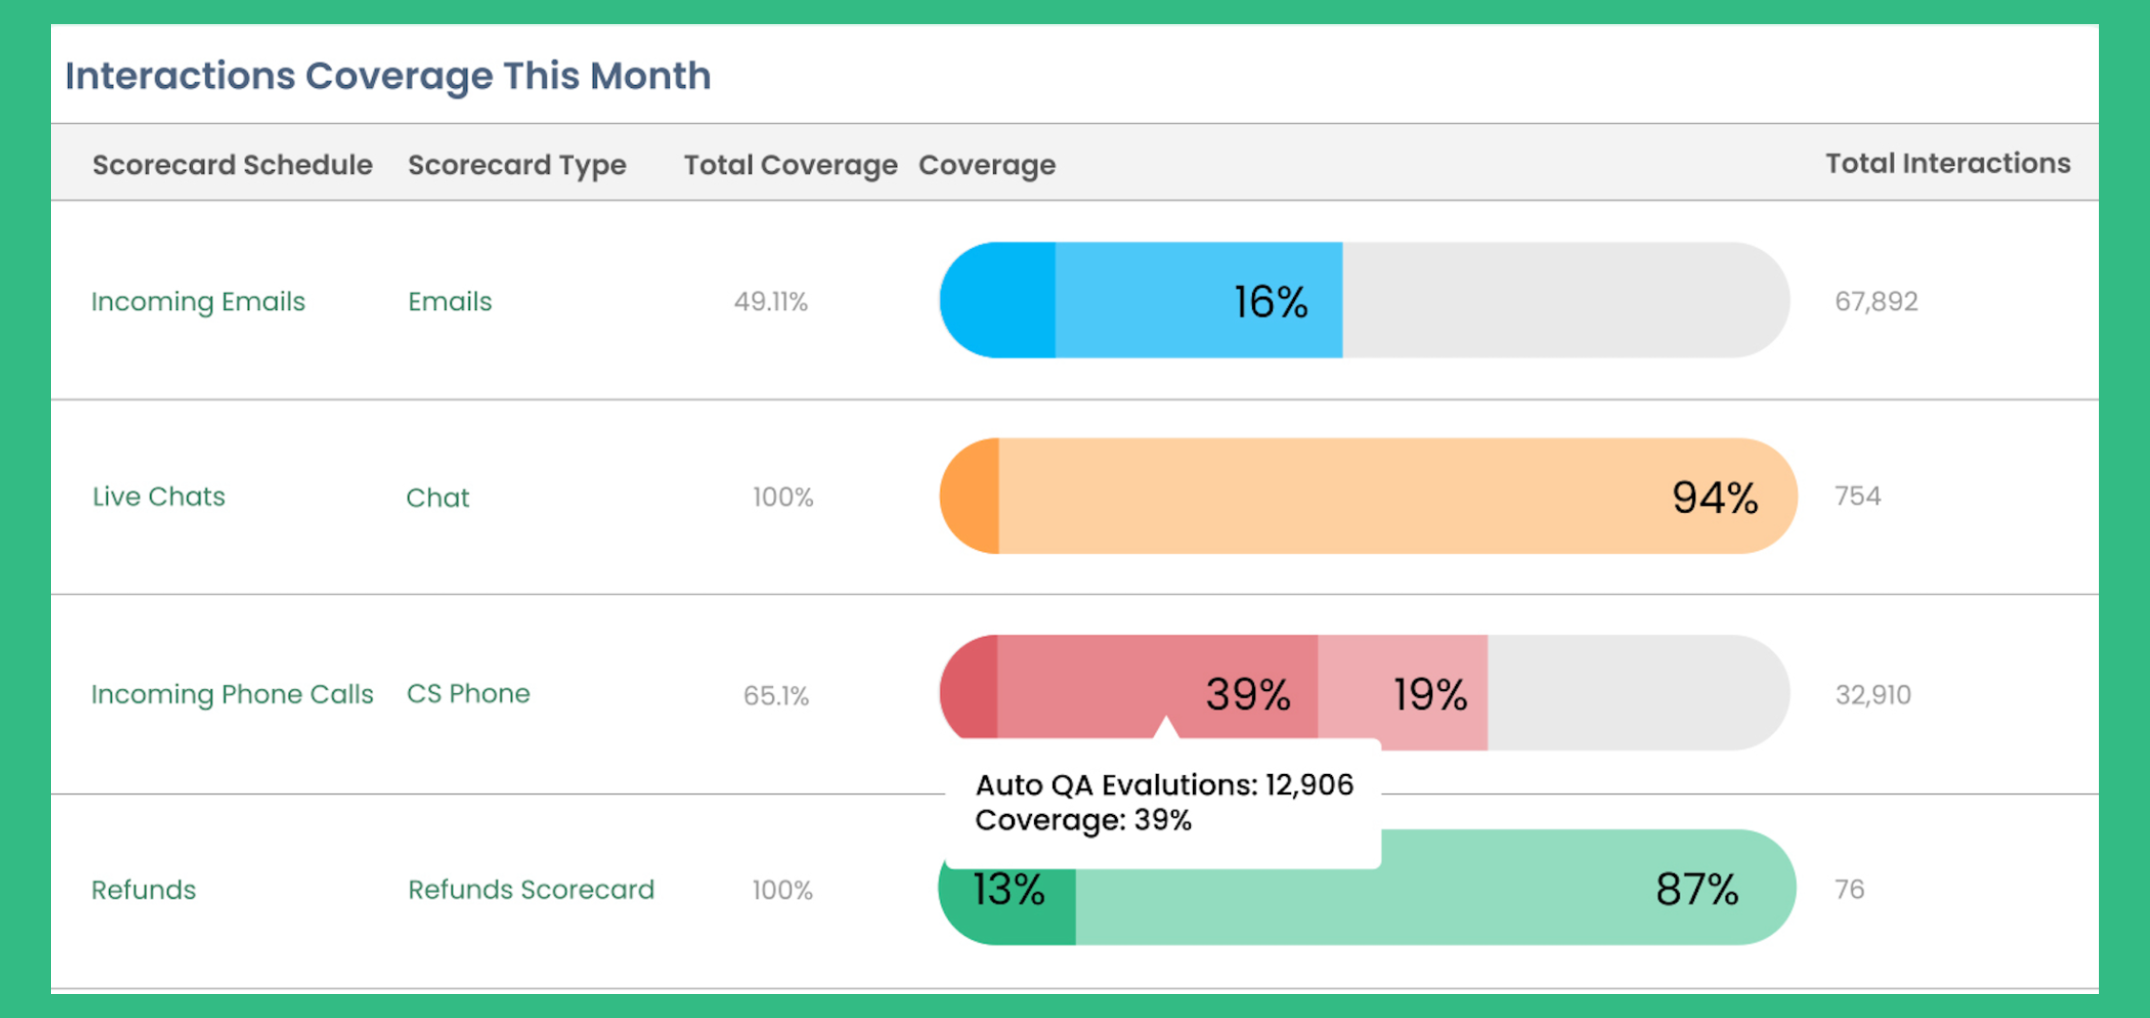
Task: Click the Scorecard Schedule column header
Action: coord(232,165)
